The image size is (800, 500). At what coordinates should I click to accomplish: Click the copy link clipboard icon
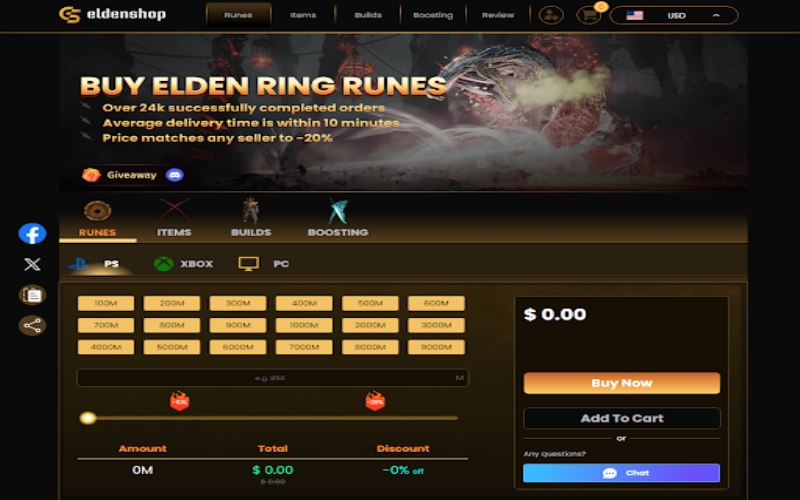coord(32,295)
